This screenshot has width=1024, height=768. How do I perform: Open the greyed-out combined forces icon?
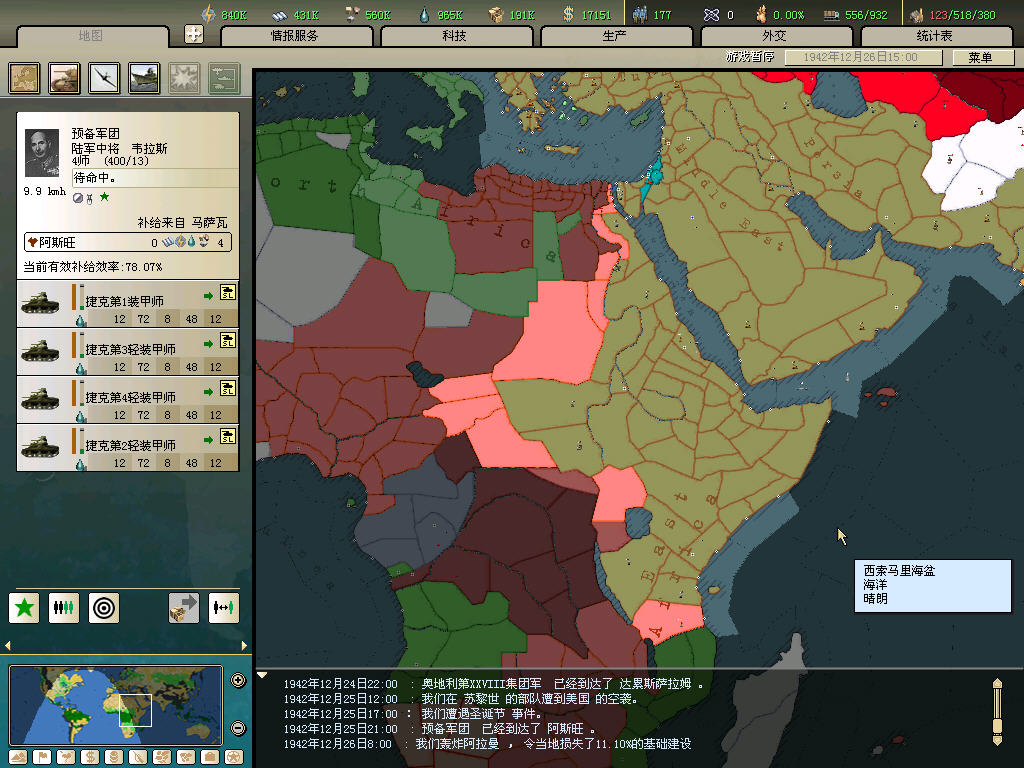pos(224,78)
